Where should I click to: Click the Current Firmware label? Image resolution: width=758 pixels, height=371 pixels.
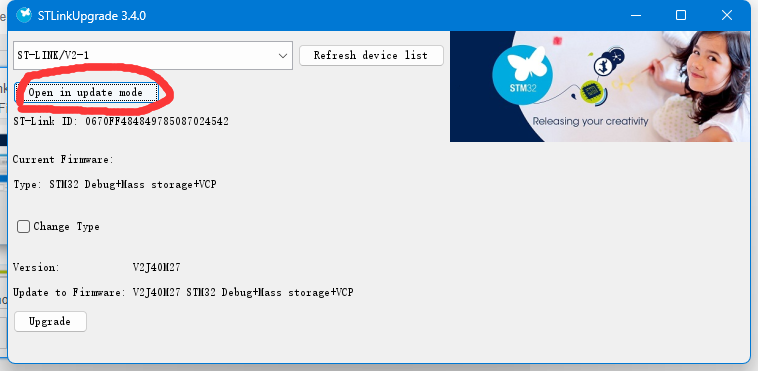click(x=63, y=160)
